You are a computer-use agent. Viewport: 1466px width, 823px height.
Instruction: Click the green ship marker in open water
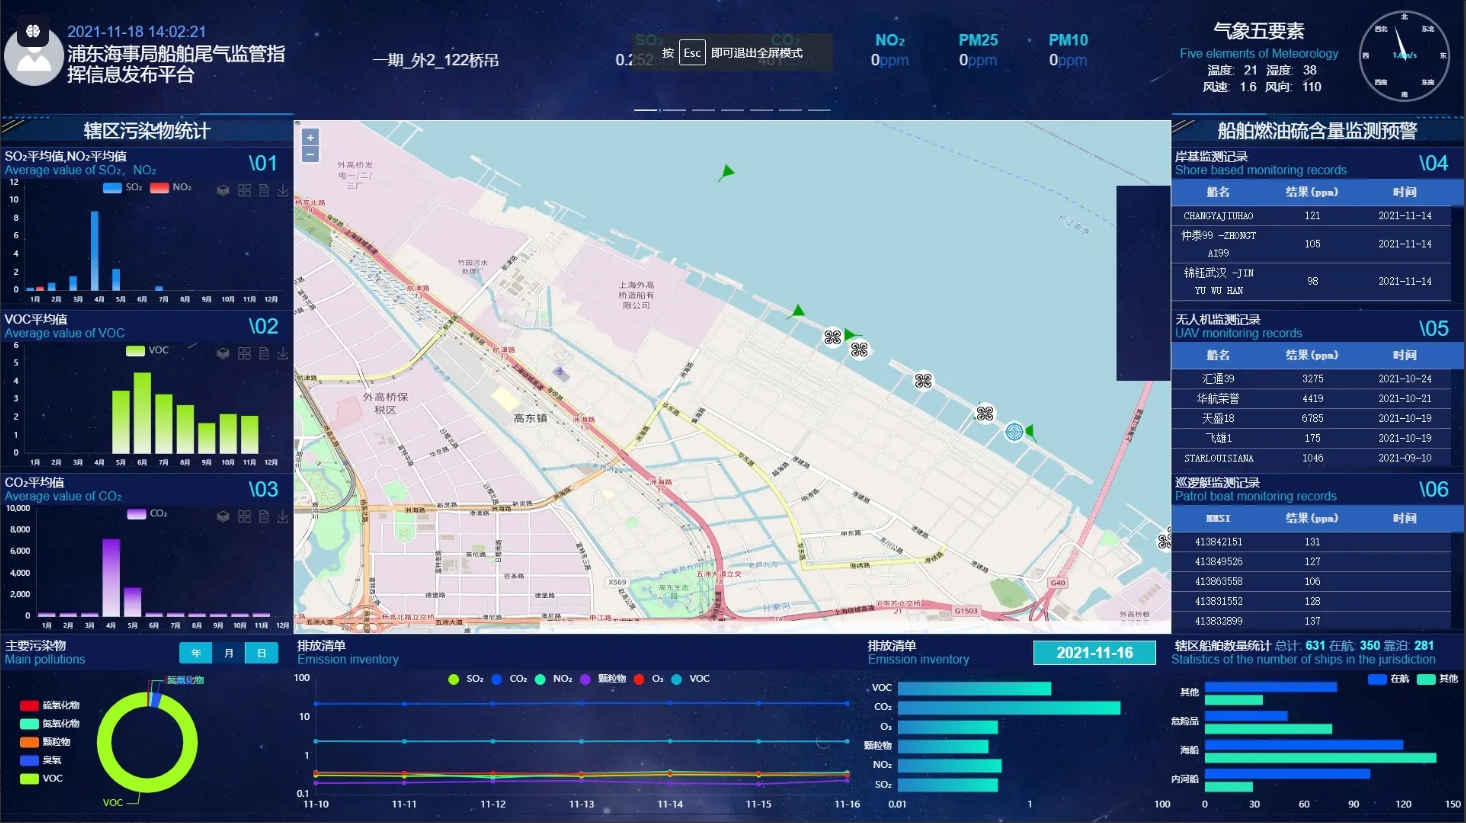(727, 172)
